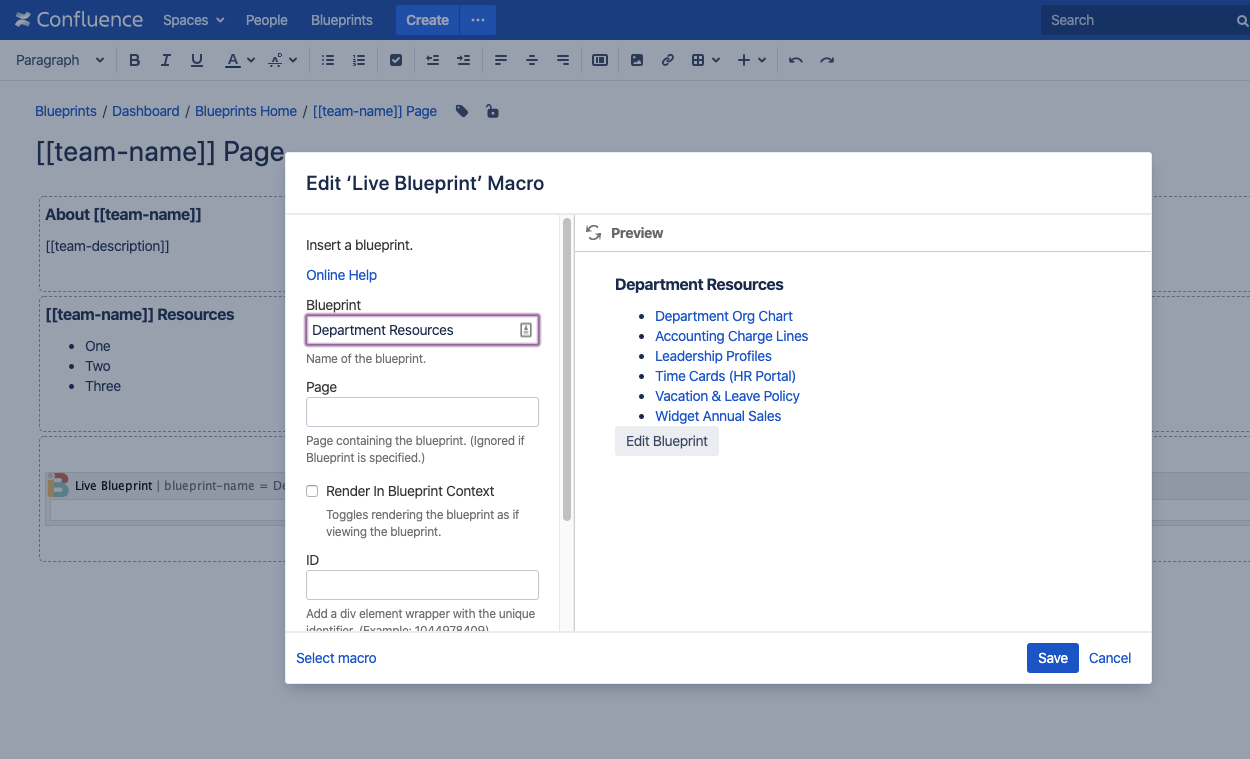Image resolution: width=1250 pixels, height=759 pixels.
Task: Open page labels tag icon
Action: point(462,111)
